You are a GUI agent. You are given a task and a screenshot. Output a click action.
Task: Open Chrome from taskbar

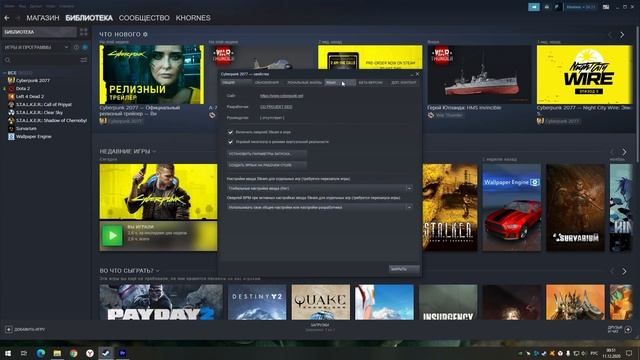tap(73, 353)
